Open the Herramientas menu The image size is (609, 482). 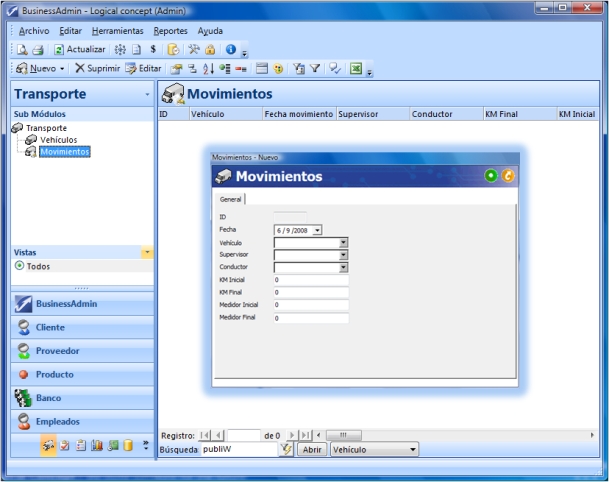click(x=118, y=31)
